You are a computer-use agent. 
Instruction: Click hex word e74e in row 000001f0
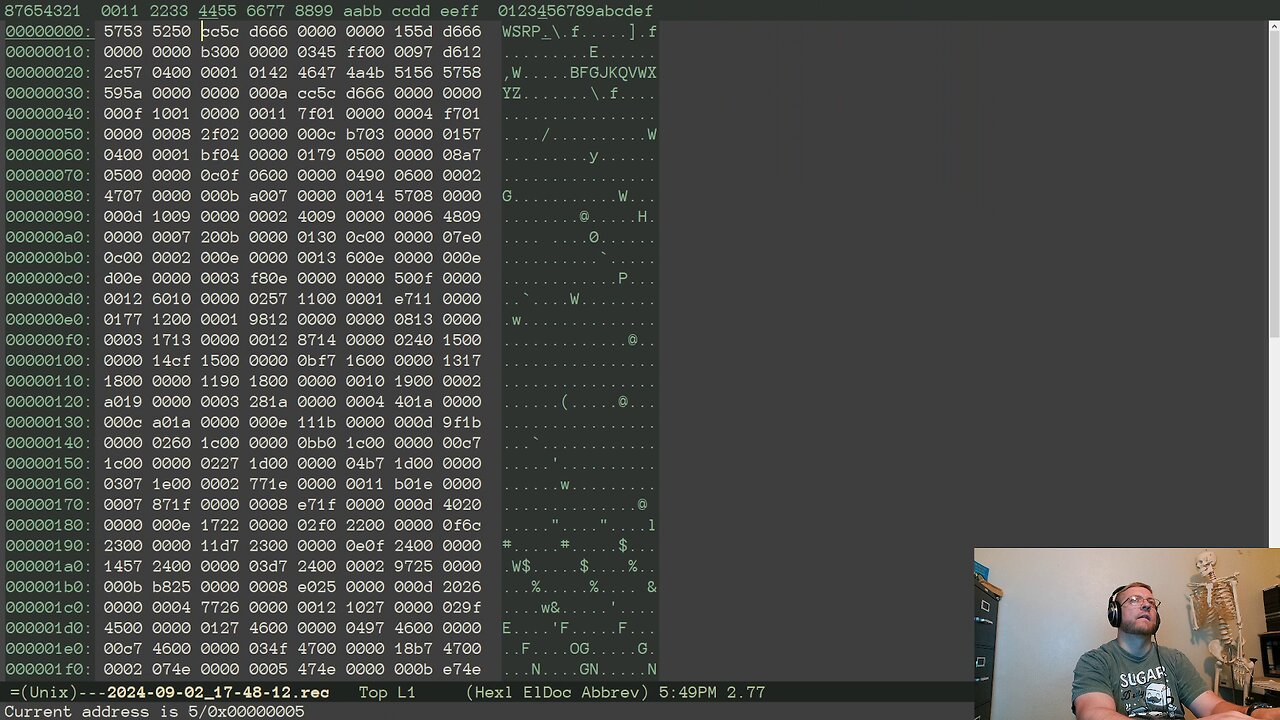(462, 670)
